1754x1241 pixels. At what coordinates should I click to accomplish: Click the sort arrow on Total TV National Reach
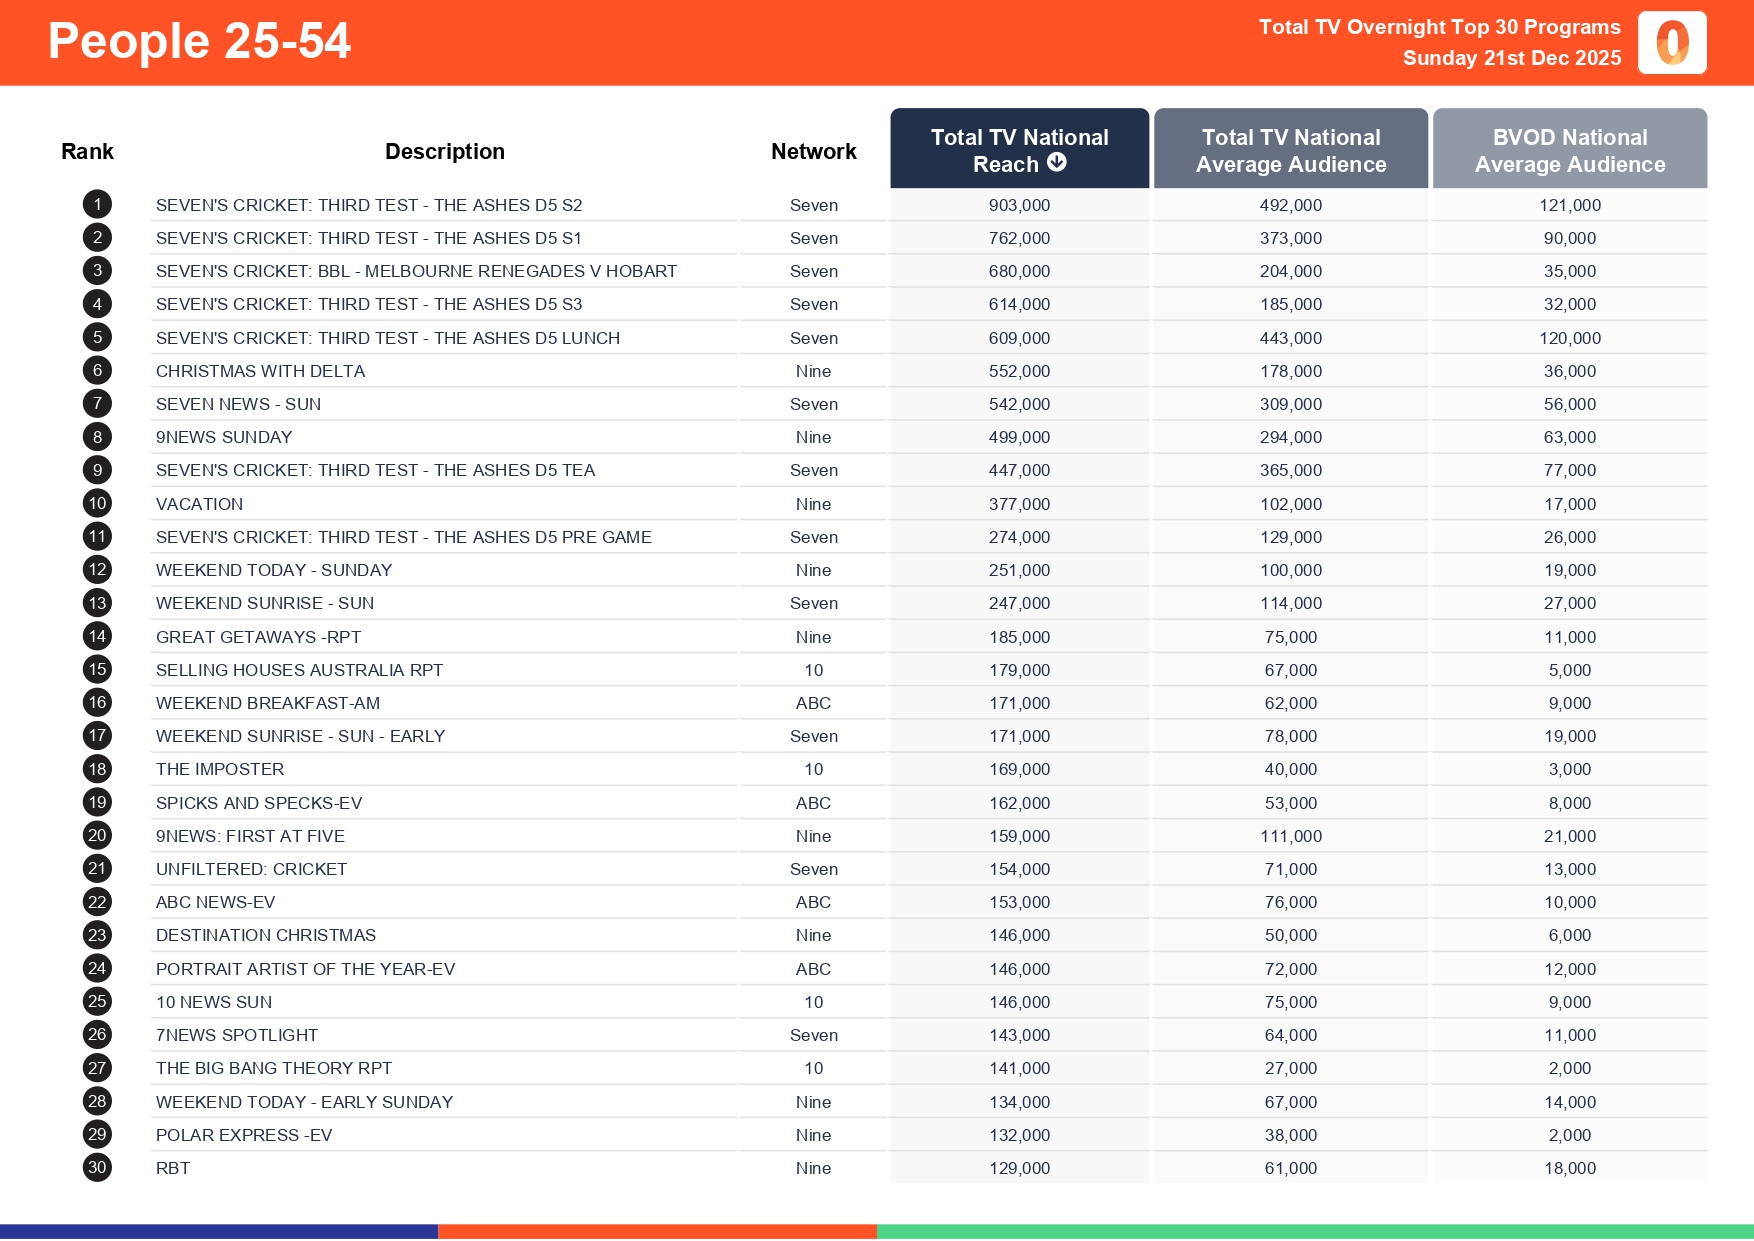pos(1059,163)
